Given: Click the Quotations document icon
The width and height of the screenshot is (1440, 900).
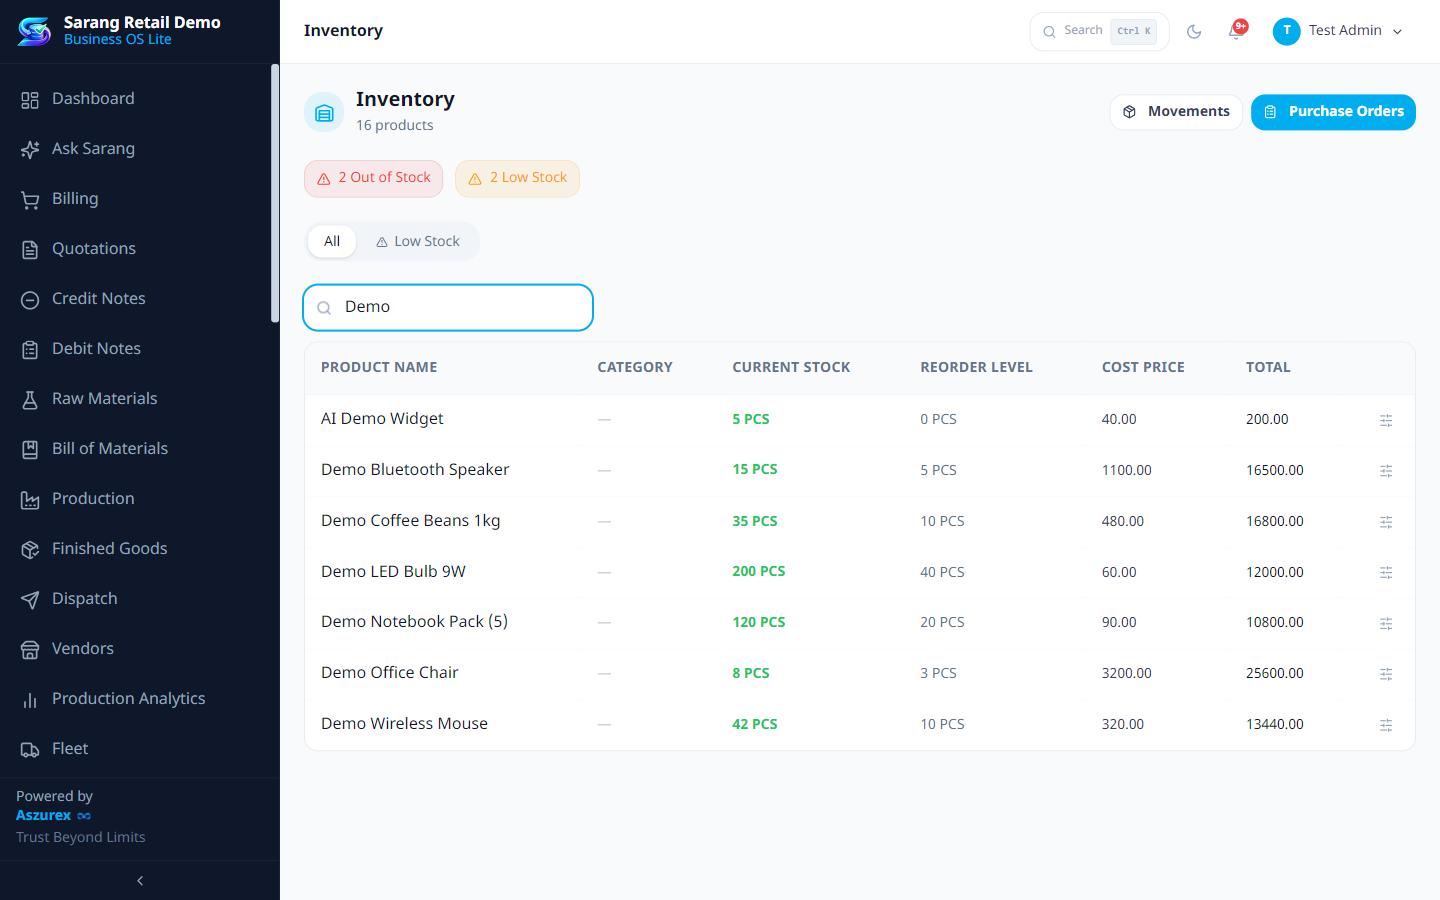Looking at the screenshot, I should [x=30, y=249].
